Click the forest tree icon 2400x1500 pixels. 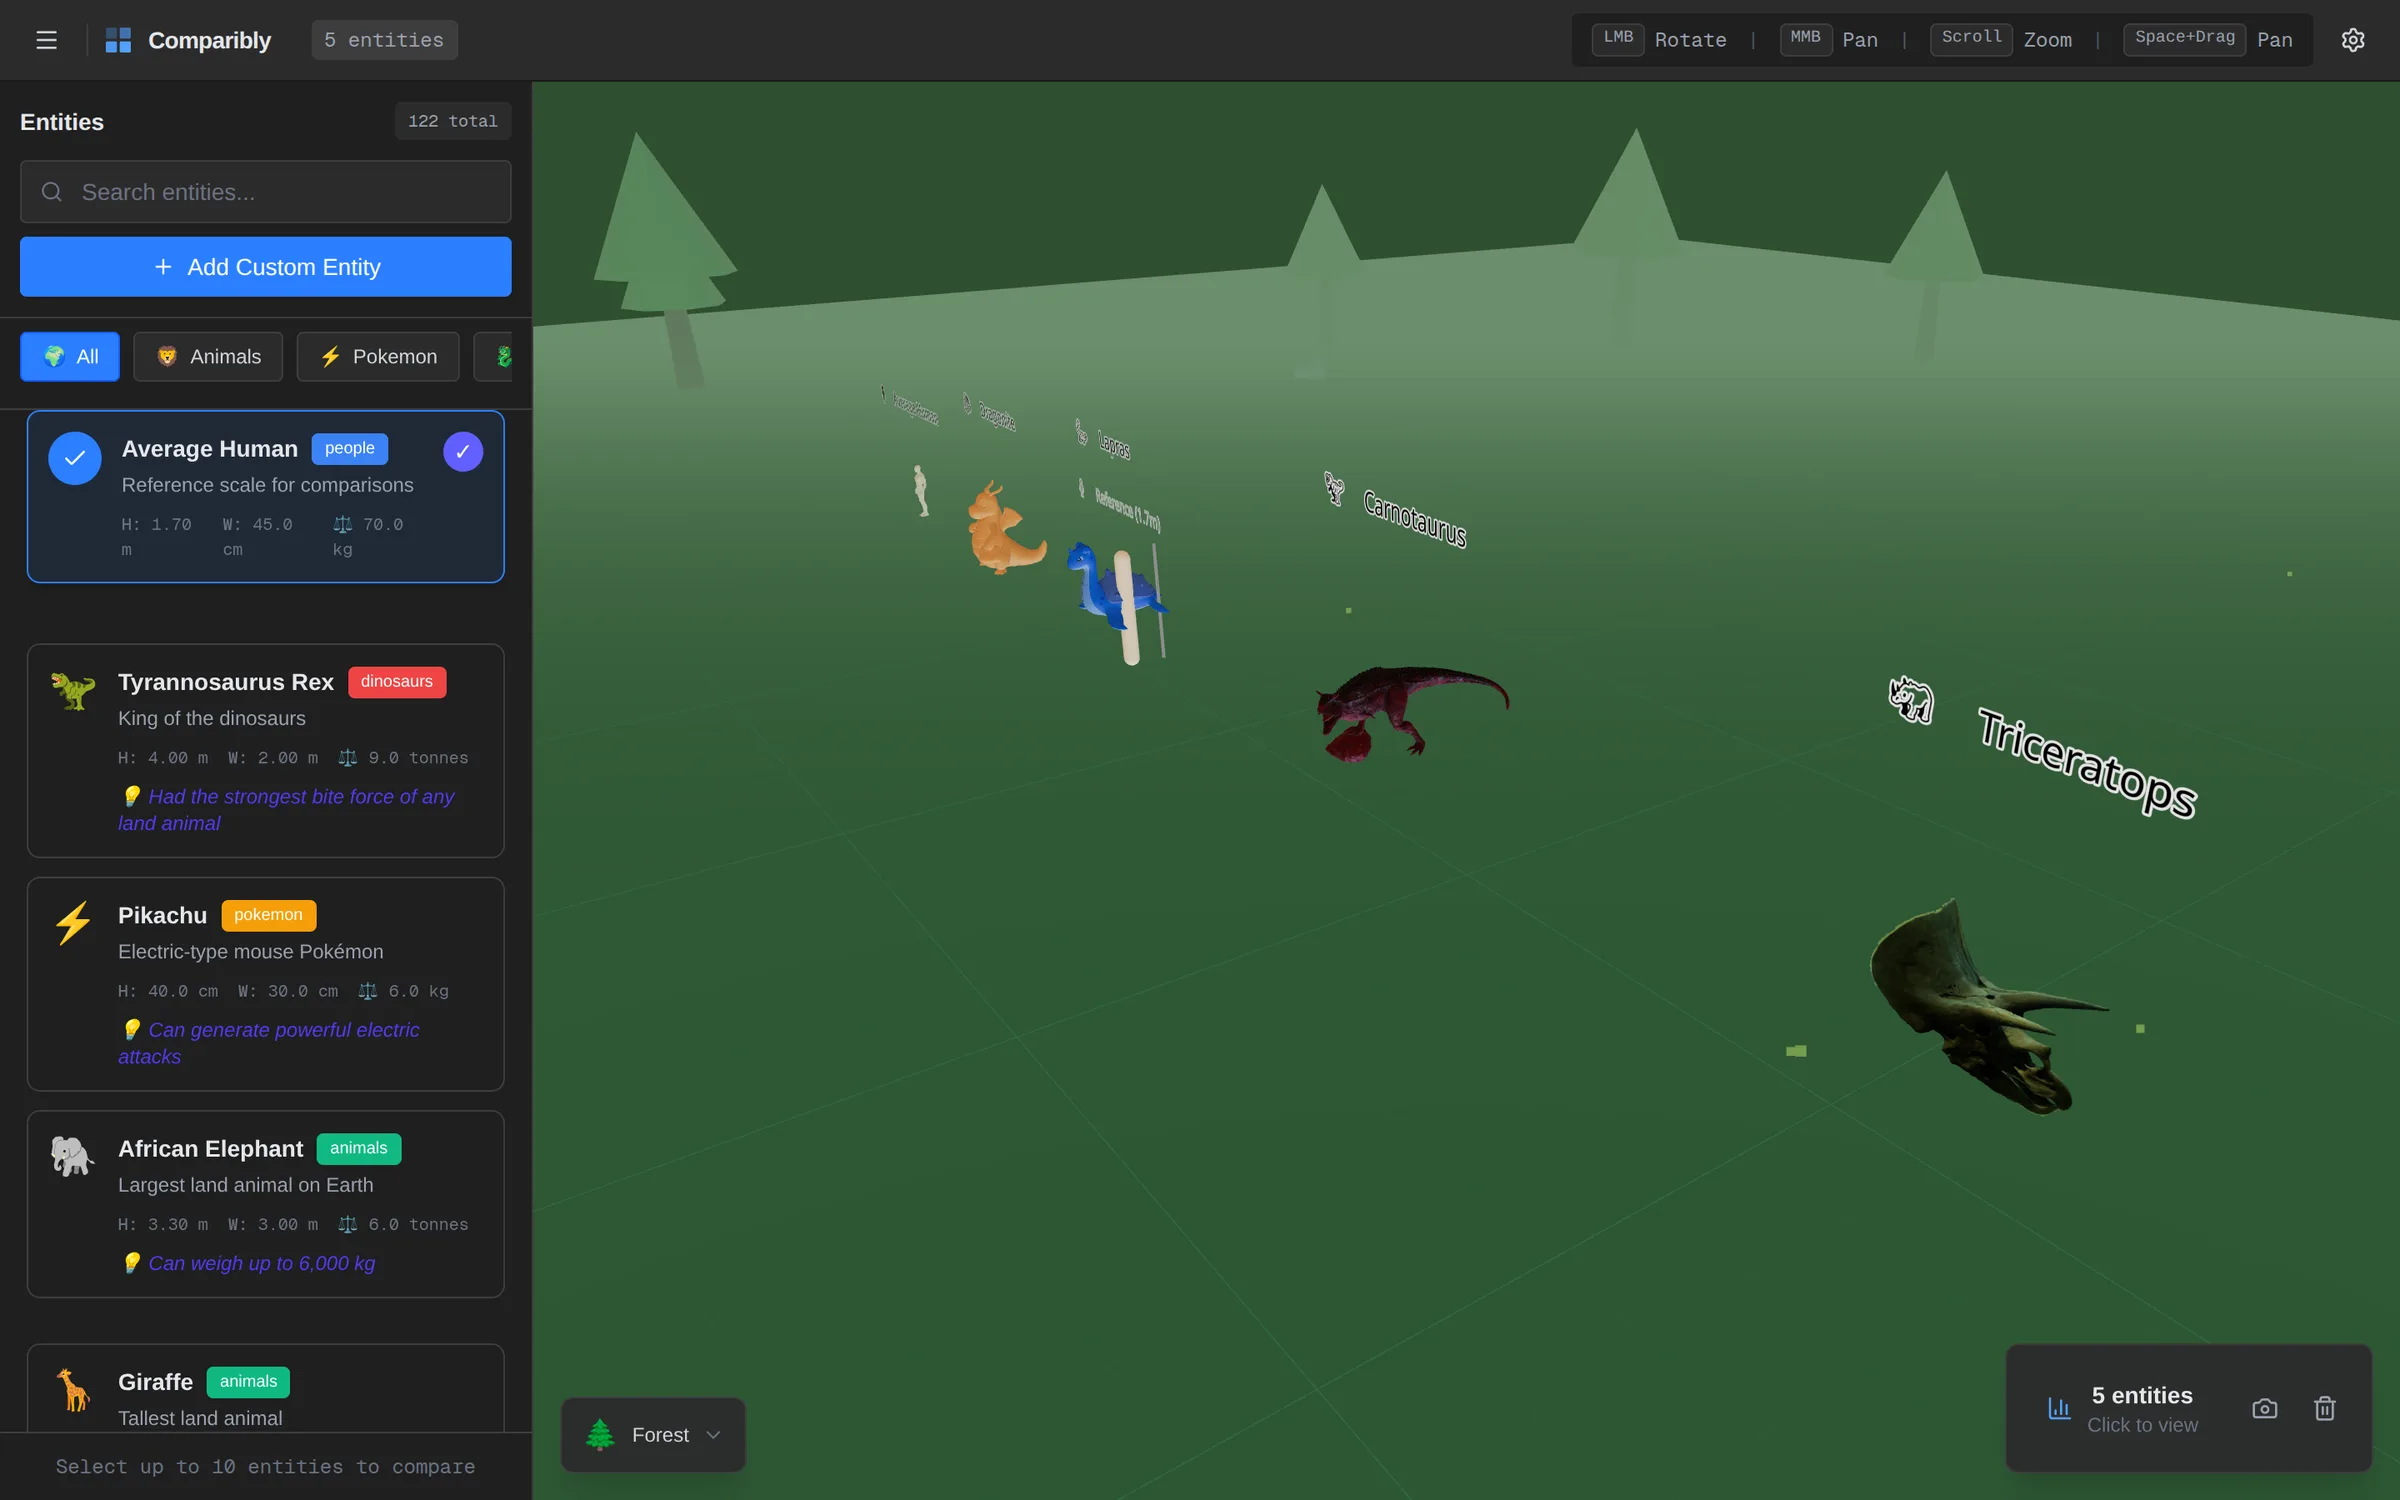point(600,1434)
